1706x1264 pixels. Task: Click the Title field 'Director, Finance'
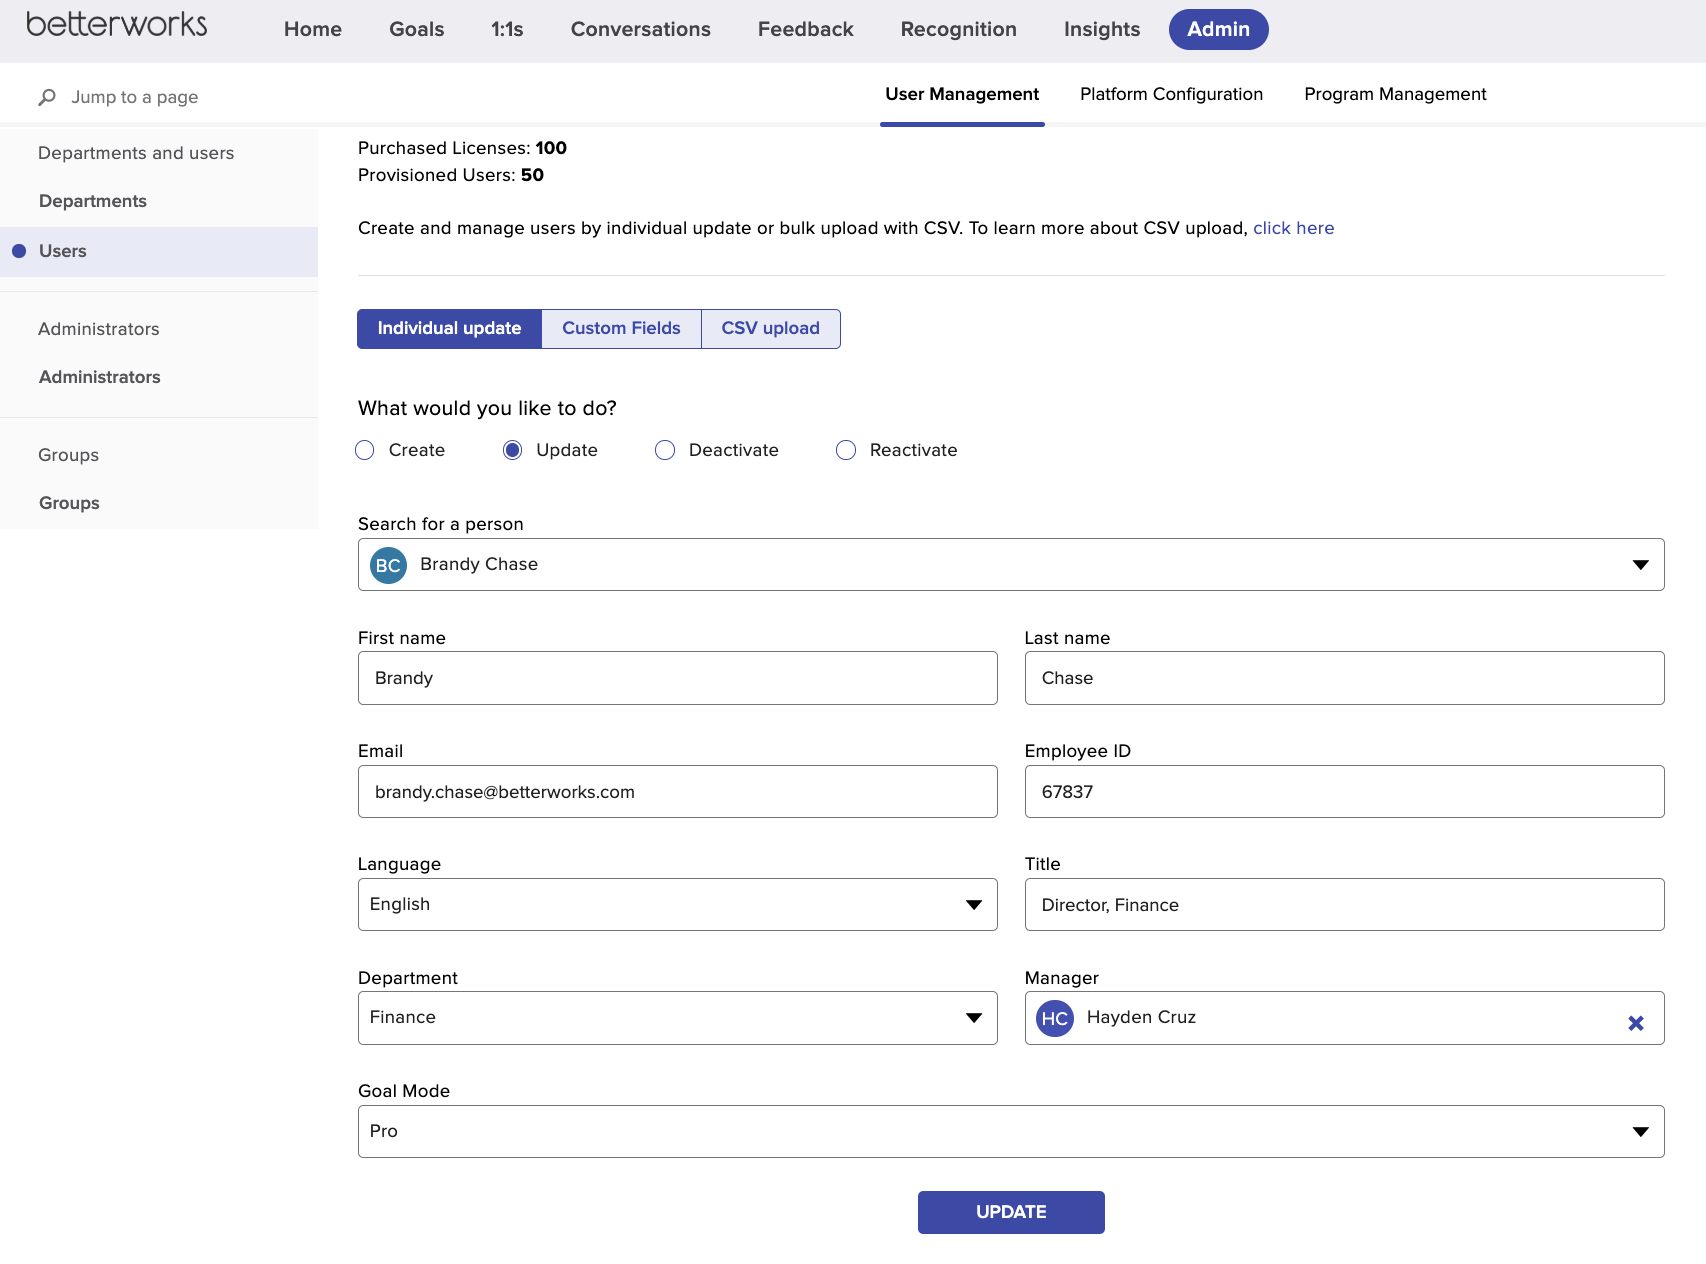pyautogui.click(x=1344, y=905)
